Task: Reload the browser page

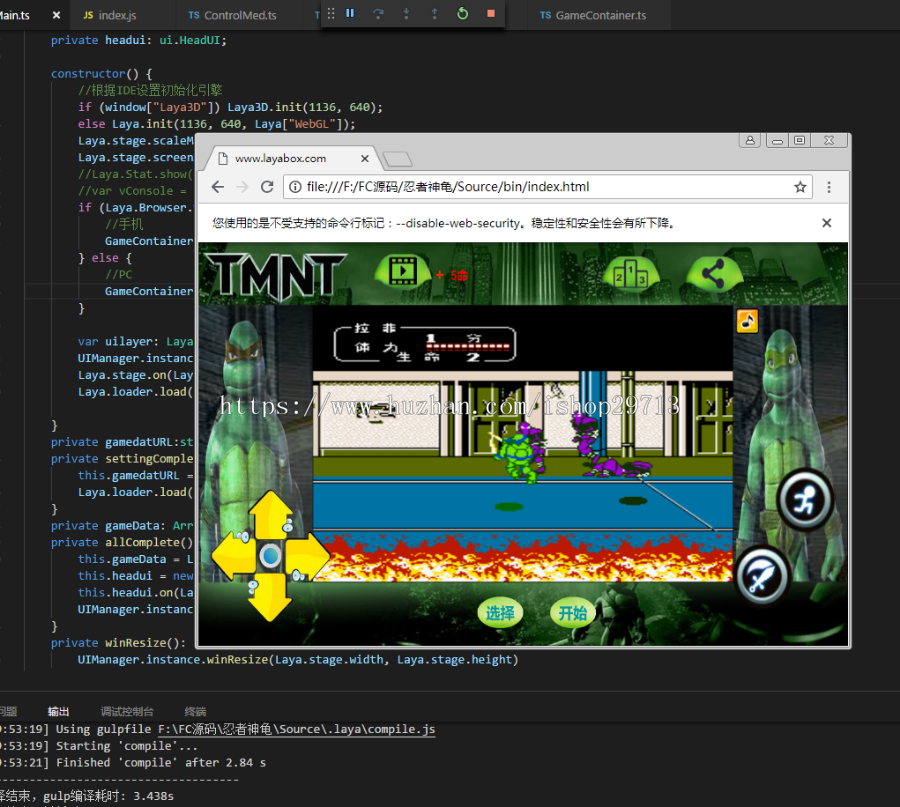Action: (267, 187)
